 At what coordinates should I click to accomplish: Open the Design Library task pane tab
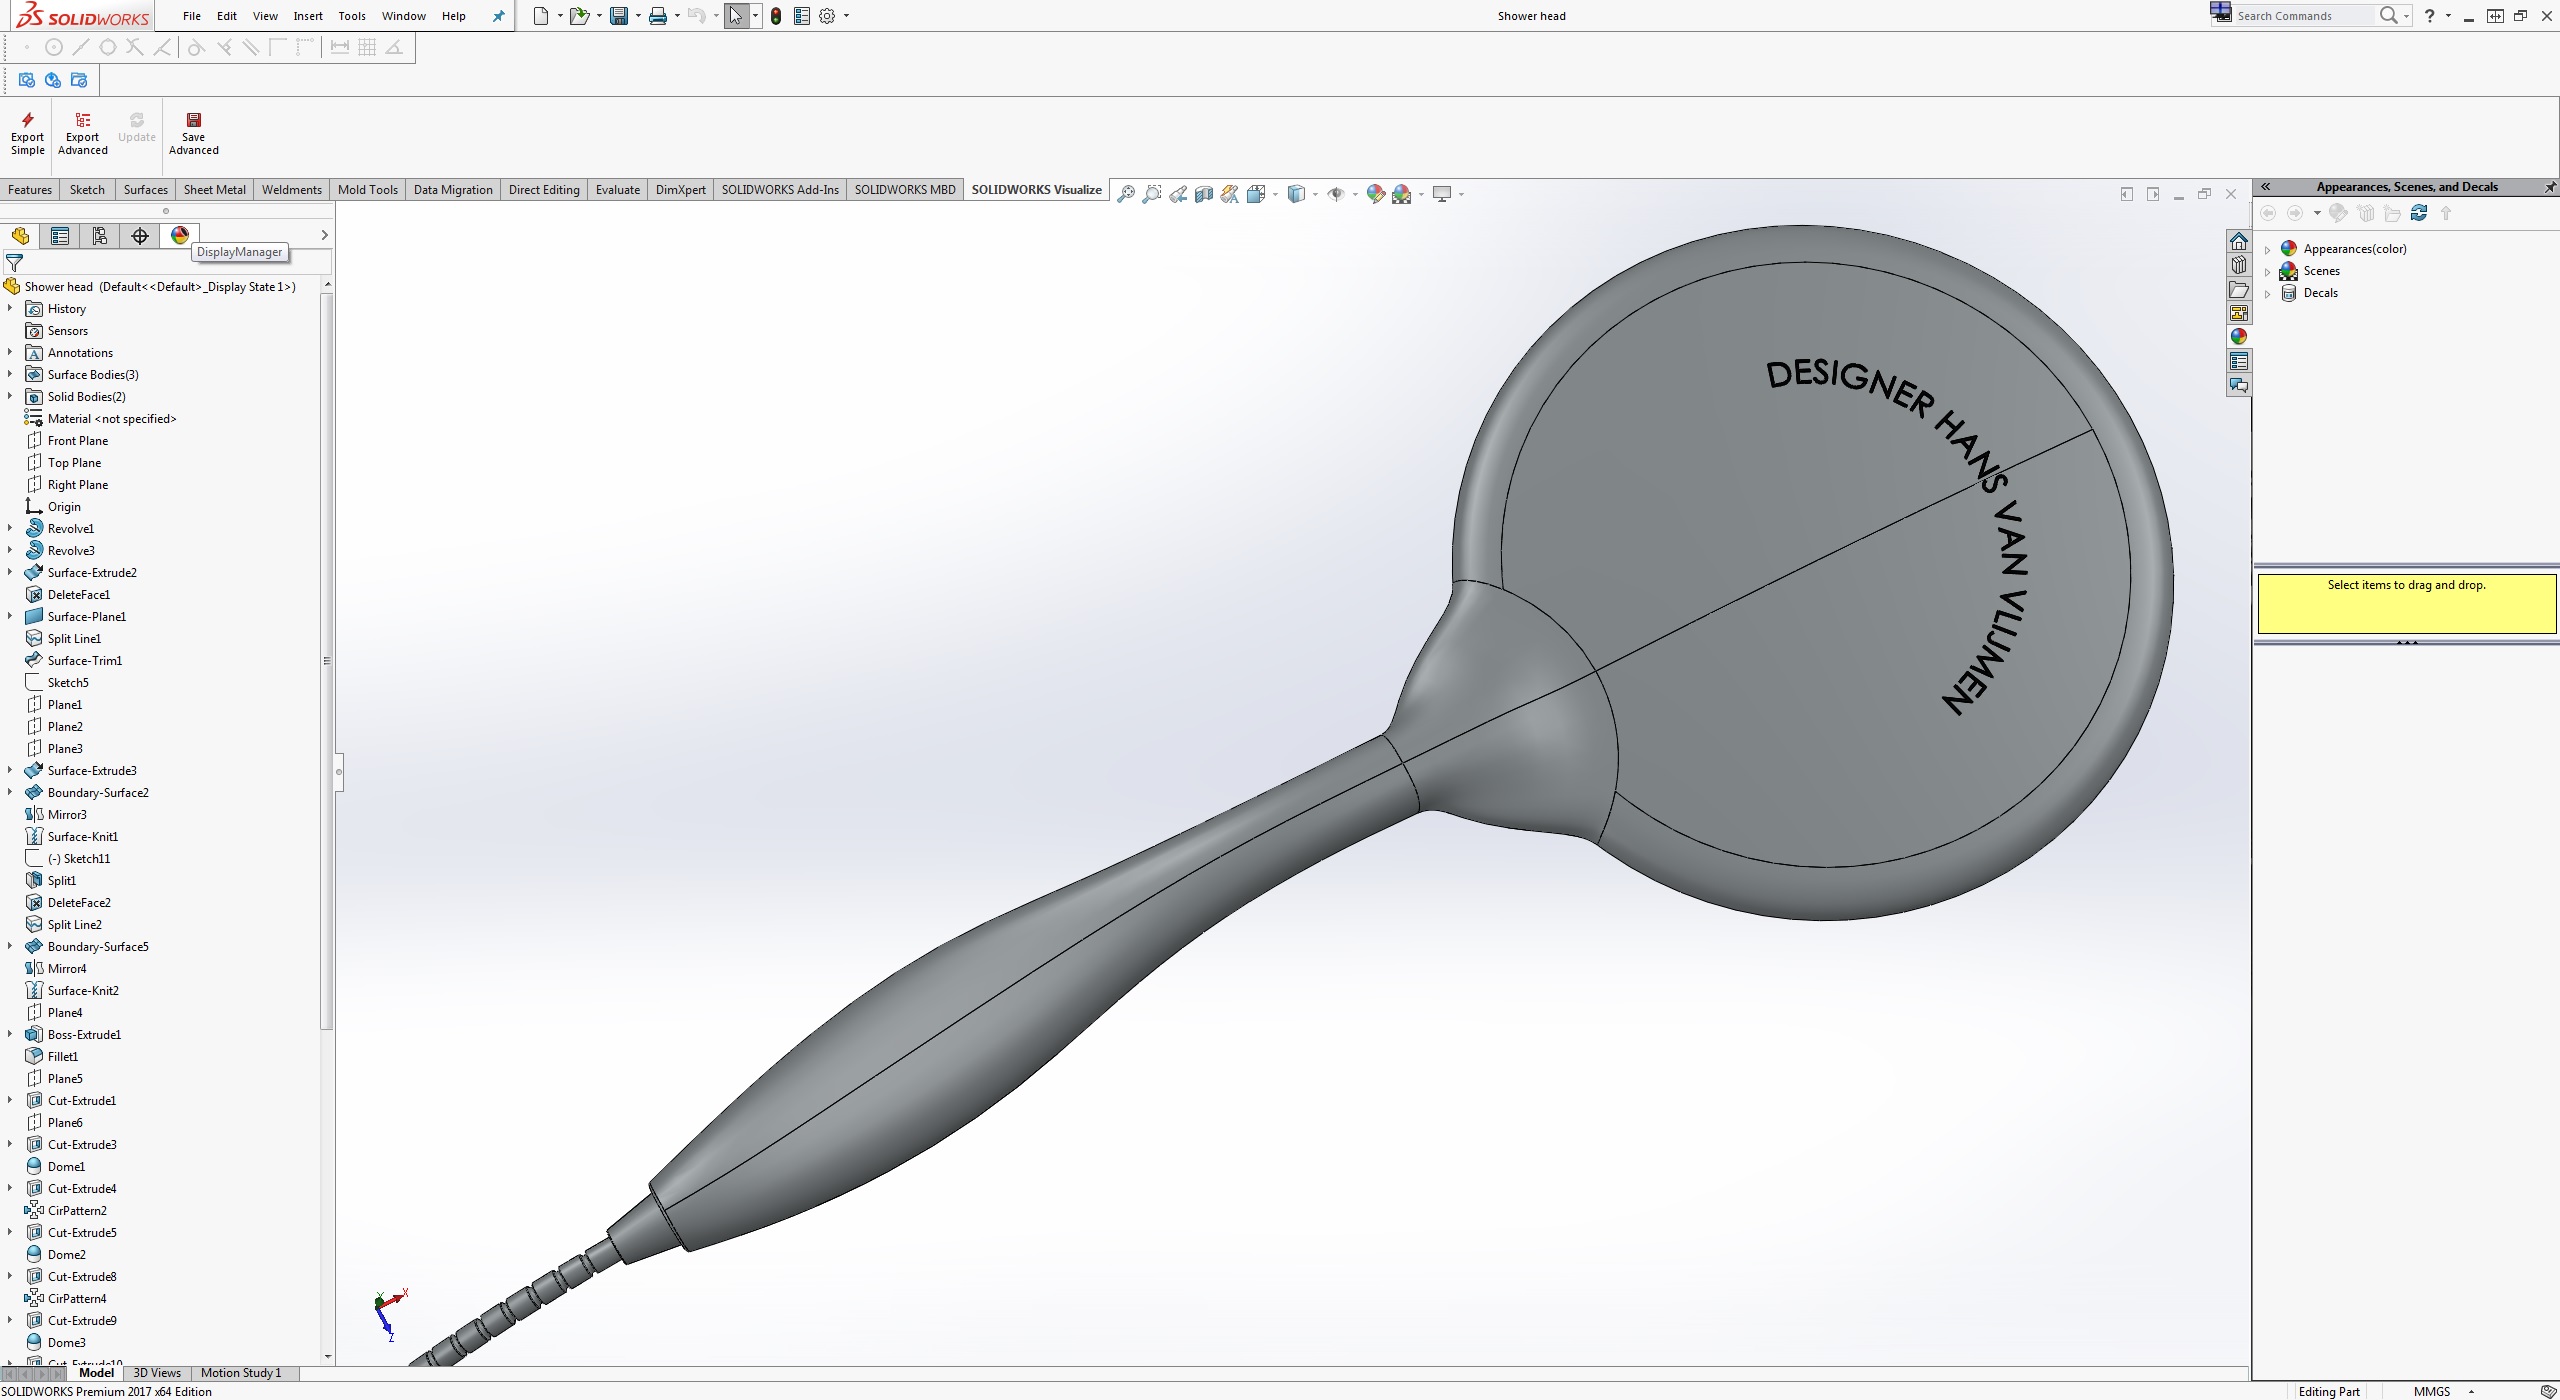point(2238,266)
